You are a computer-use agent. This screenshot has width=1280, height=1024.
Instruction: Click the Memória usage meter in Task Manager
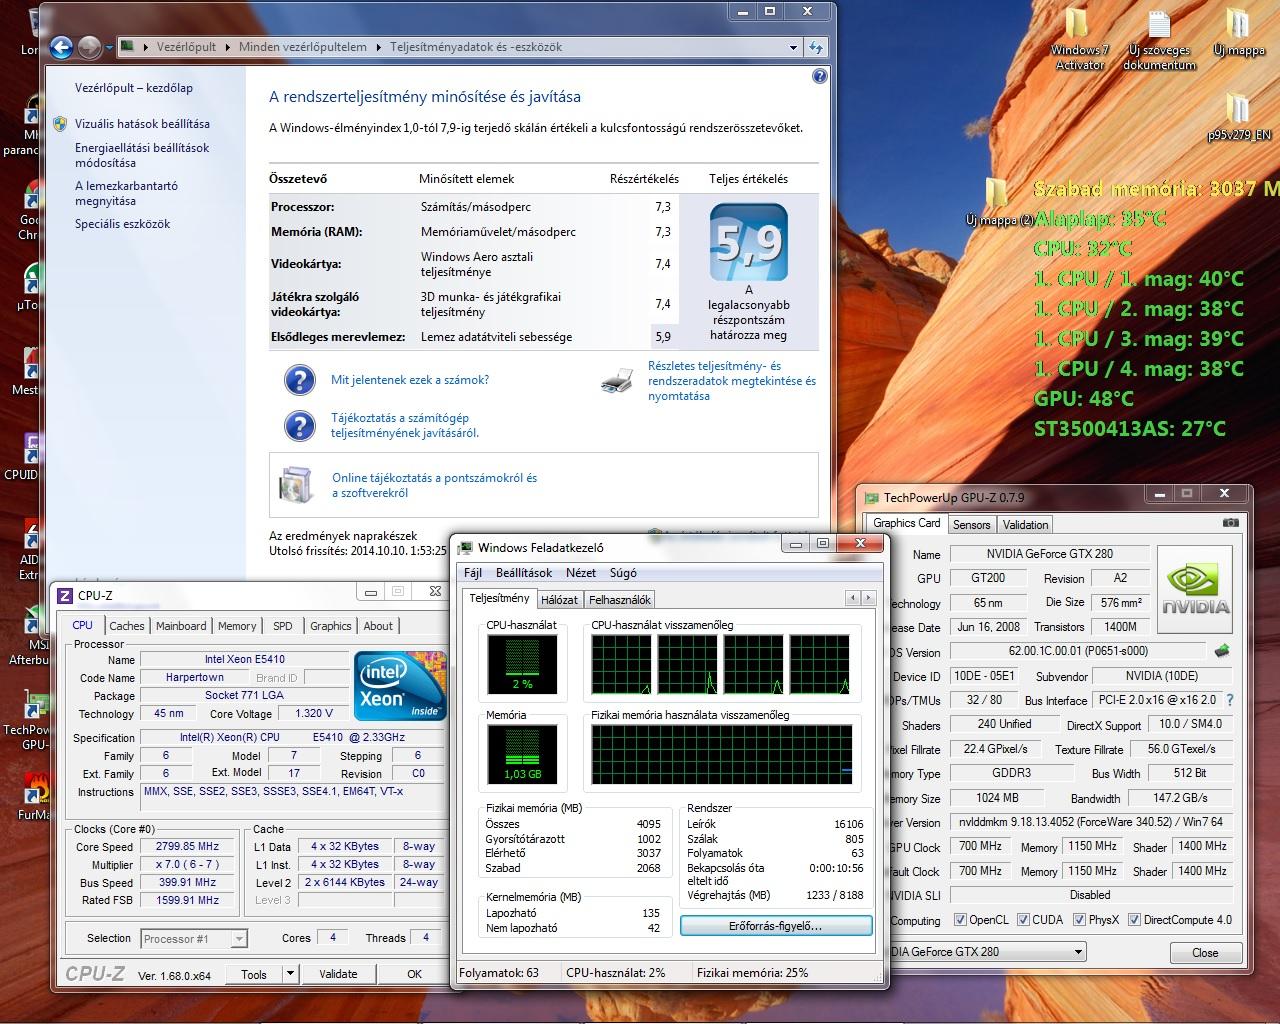tap(523, 754)
